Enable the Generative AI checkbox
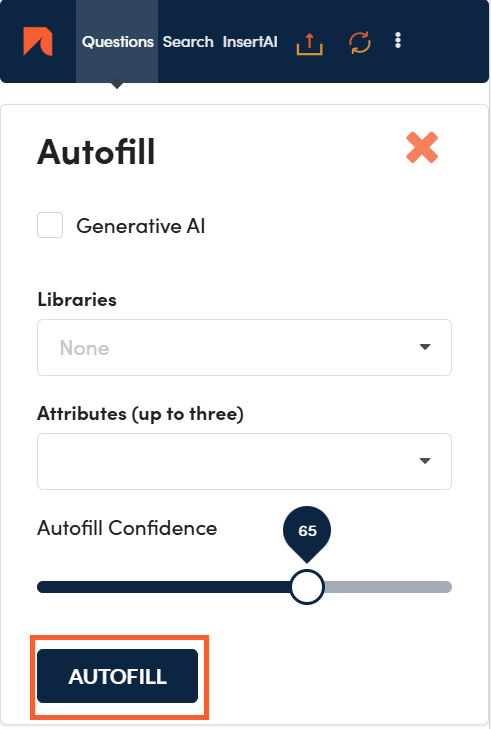 50,225
